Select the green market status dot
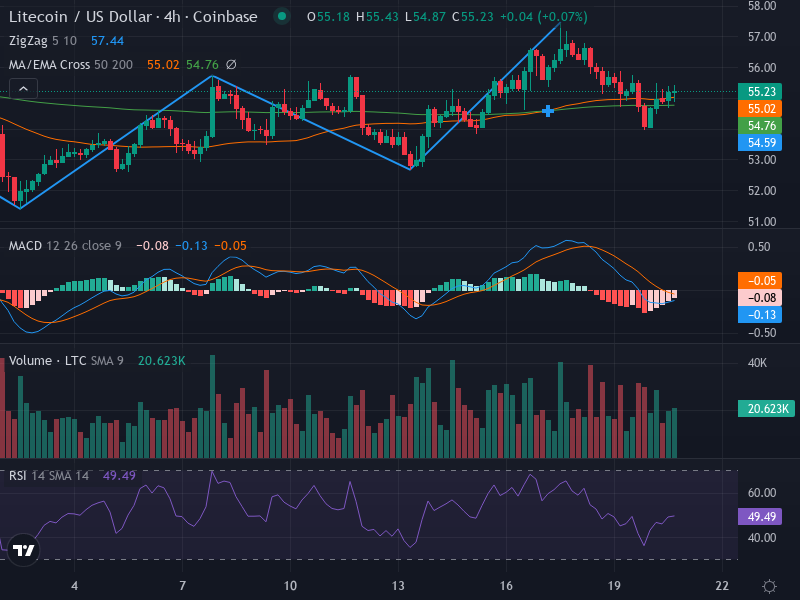The width and height of the screenshot is (800, 600). [x=282, y=17]
